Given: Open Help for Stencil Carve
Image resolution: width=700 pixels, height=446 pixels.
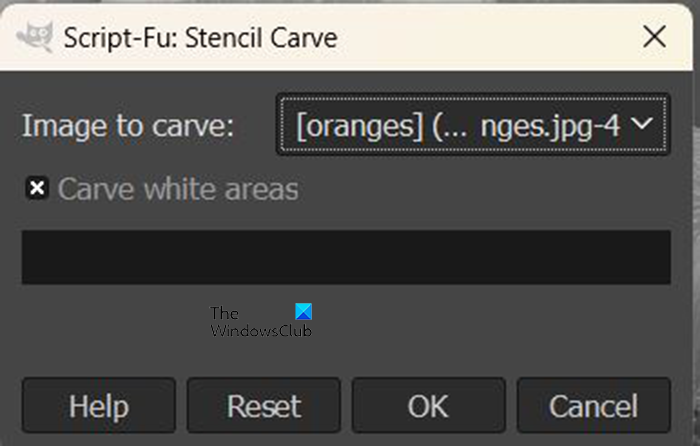Looking at the screenshot, I should click(98, 406).
